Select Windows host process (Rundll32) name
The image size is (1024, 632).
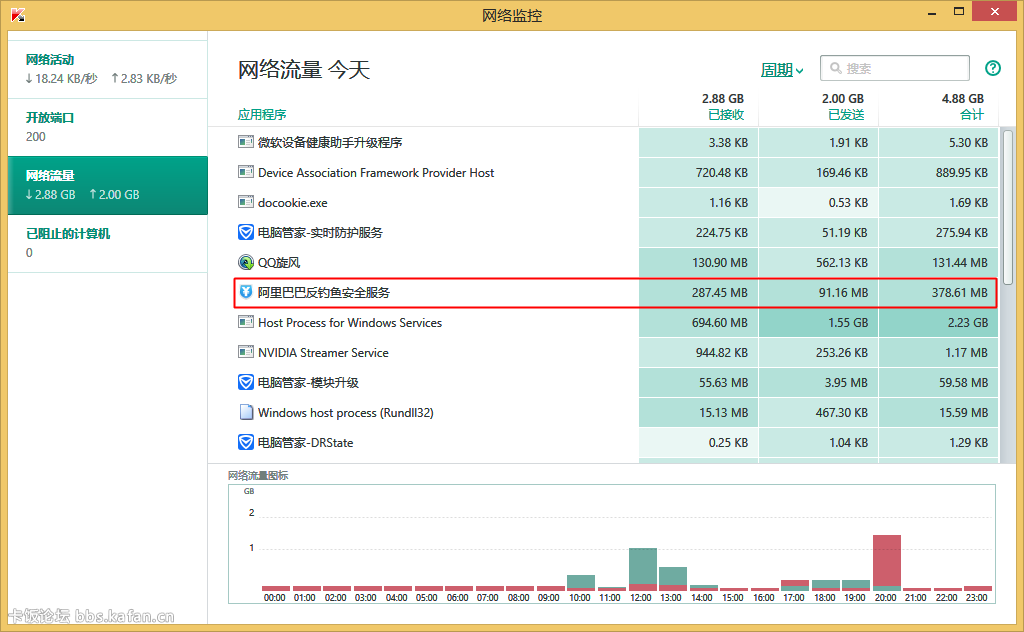click(x=345, y=413)
